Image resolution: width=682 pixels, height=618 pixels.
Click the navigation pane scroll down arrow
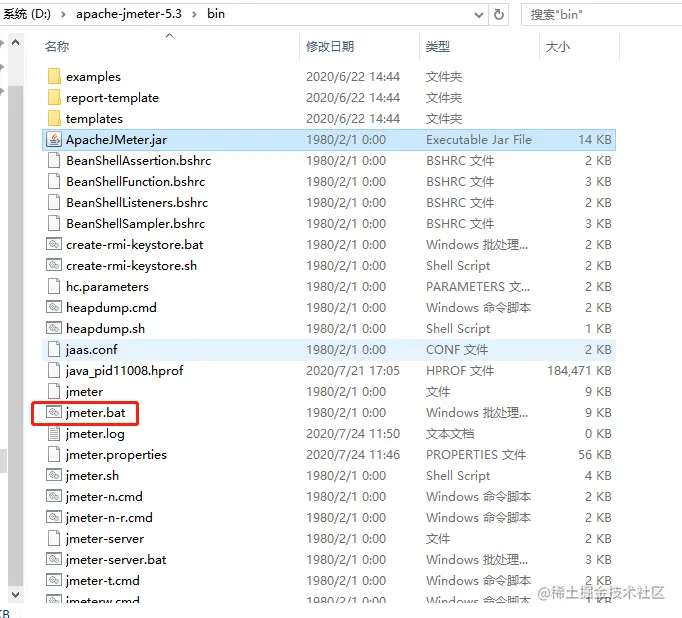coord(16,595)
